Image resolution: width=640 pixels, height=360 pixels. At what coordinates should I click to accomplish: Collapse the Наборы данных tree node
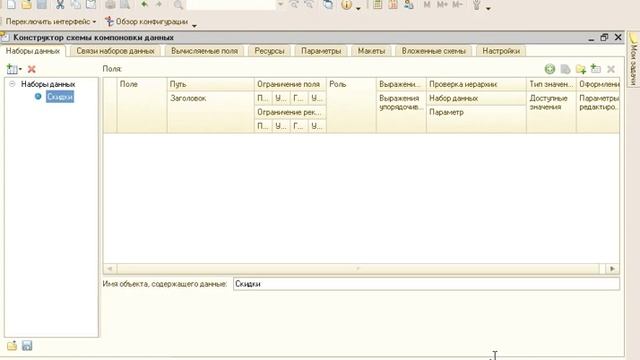click(x=12, y=84)
